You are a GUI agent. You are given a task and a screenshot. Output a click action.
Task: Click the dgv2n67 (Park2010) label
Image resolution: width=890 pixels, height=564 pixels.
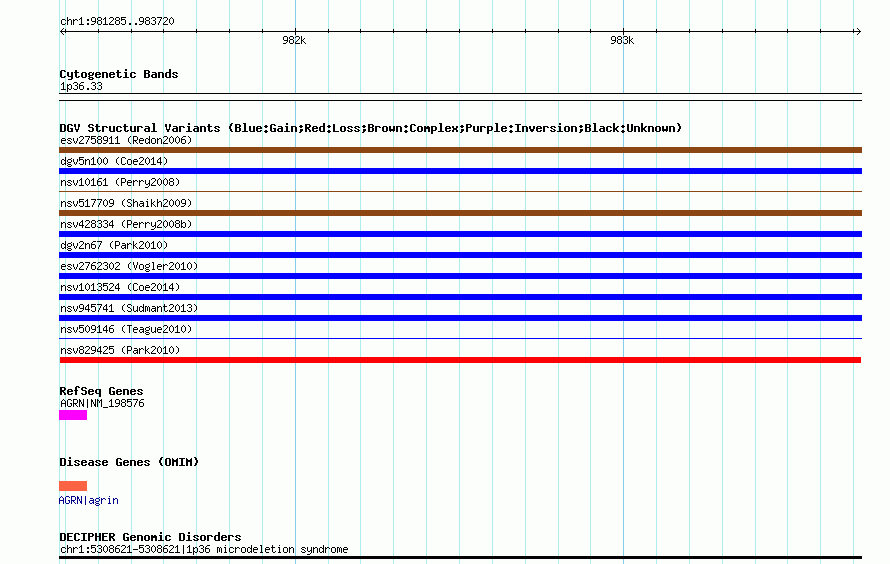114,245
